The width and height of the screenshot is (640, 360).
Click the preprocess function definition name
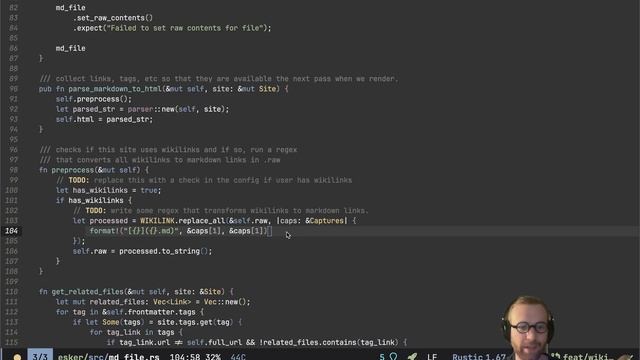pos(73,170)
